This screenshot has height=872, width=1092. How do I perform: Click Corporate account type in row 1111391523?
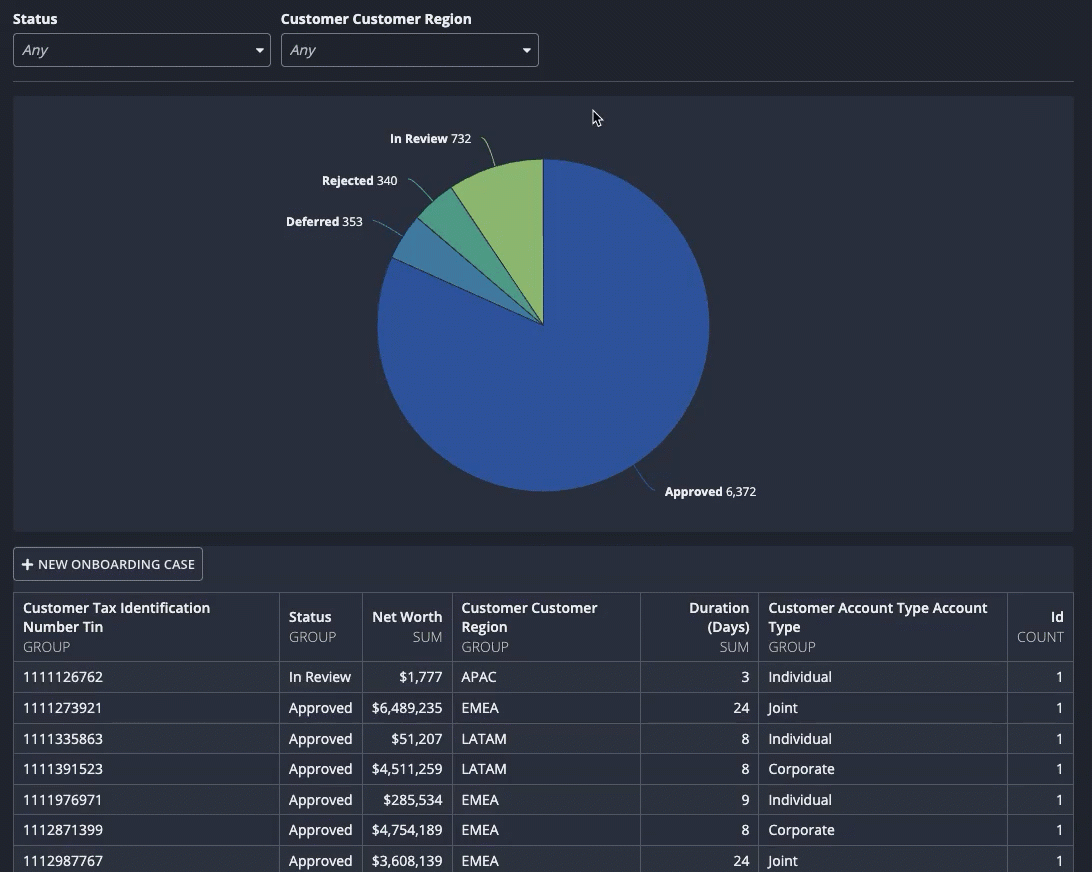coord(883,769)
